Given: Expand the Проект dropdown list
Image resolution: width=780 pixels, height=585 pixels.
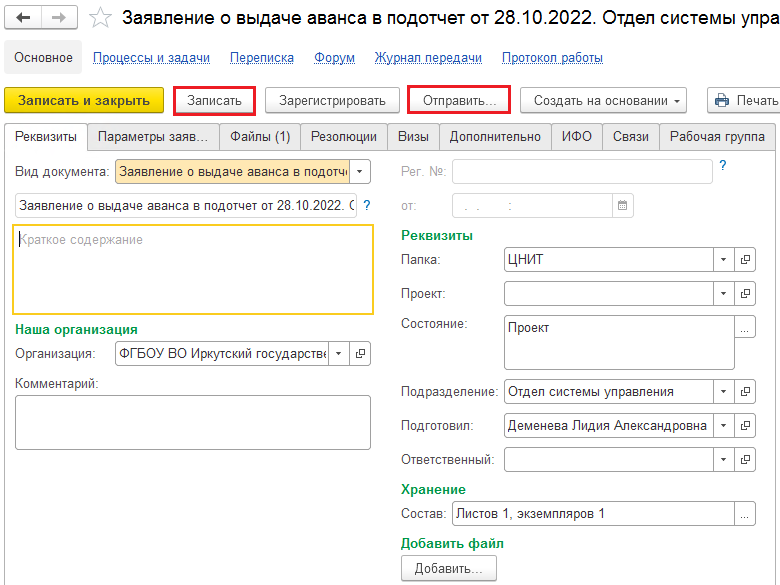Looking at the screenshot, I should pos(724,293).
